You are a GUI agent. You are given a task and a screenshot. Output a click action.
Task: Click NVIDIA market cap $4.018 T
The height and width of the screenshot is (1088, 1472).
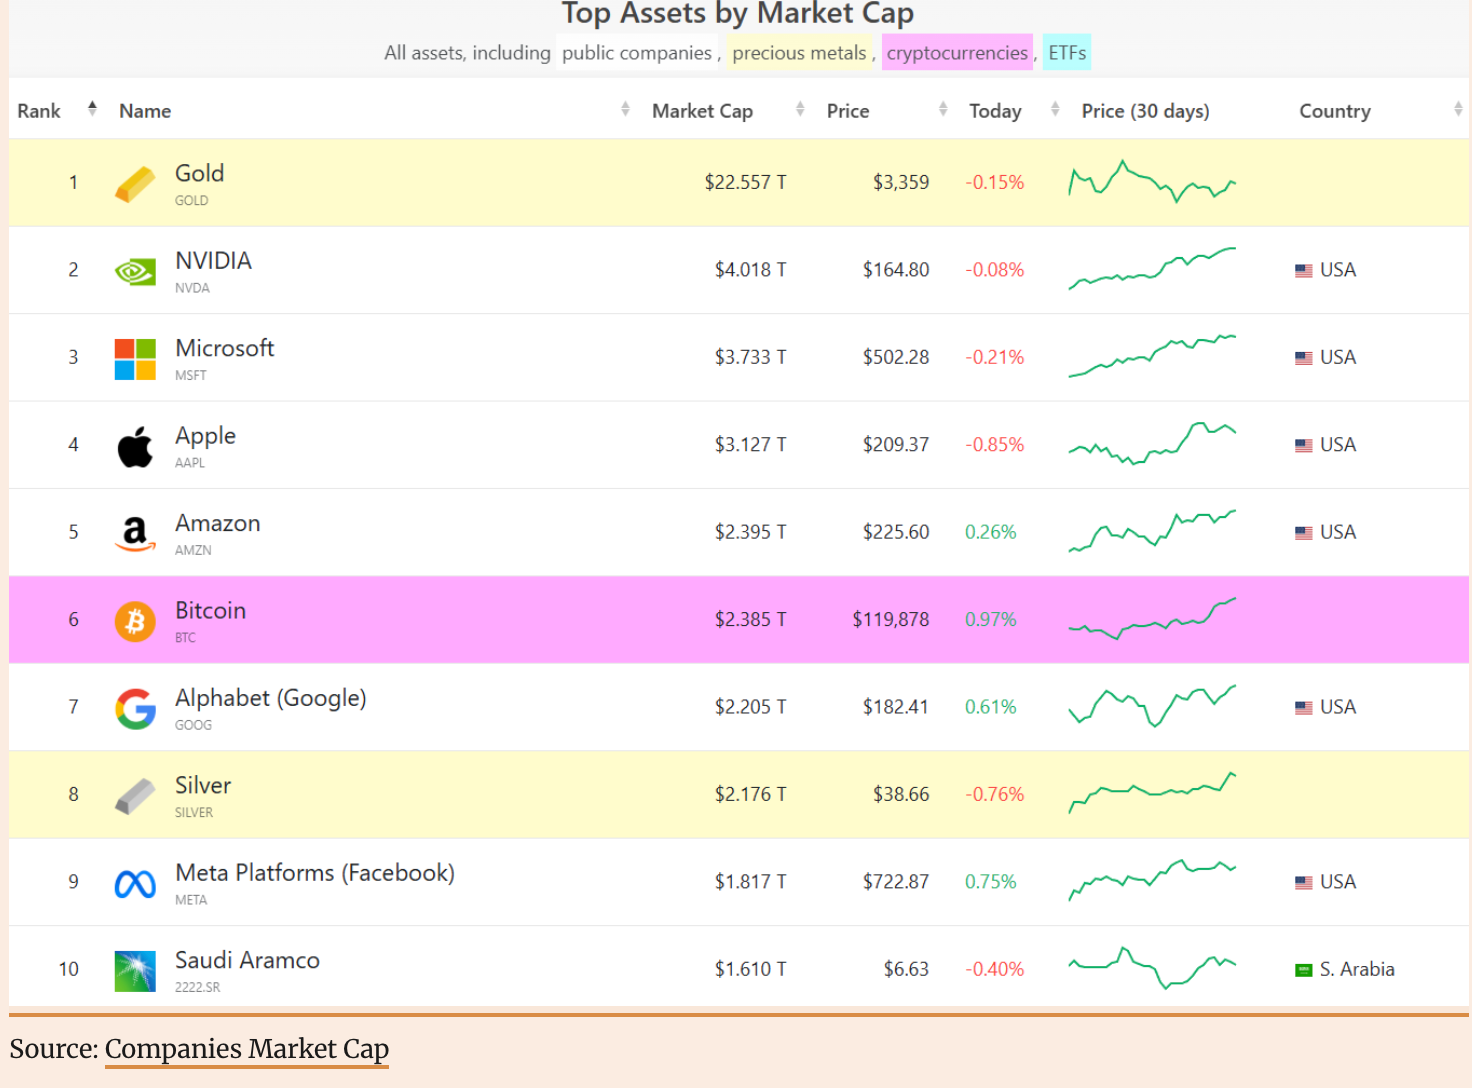point(750,270)
